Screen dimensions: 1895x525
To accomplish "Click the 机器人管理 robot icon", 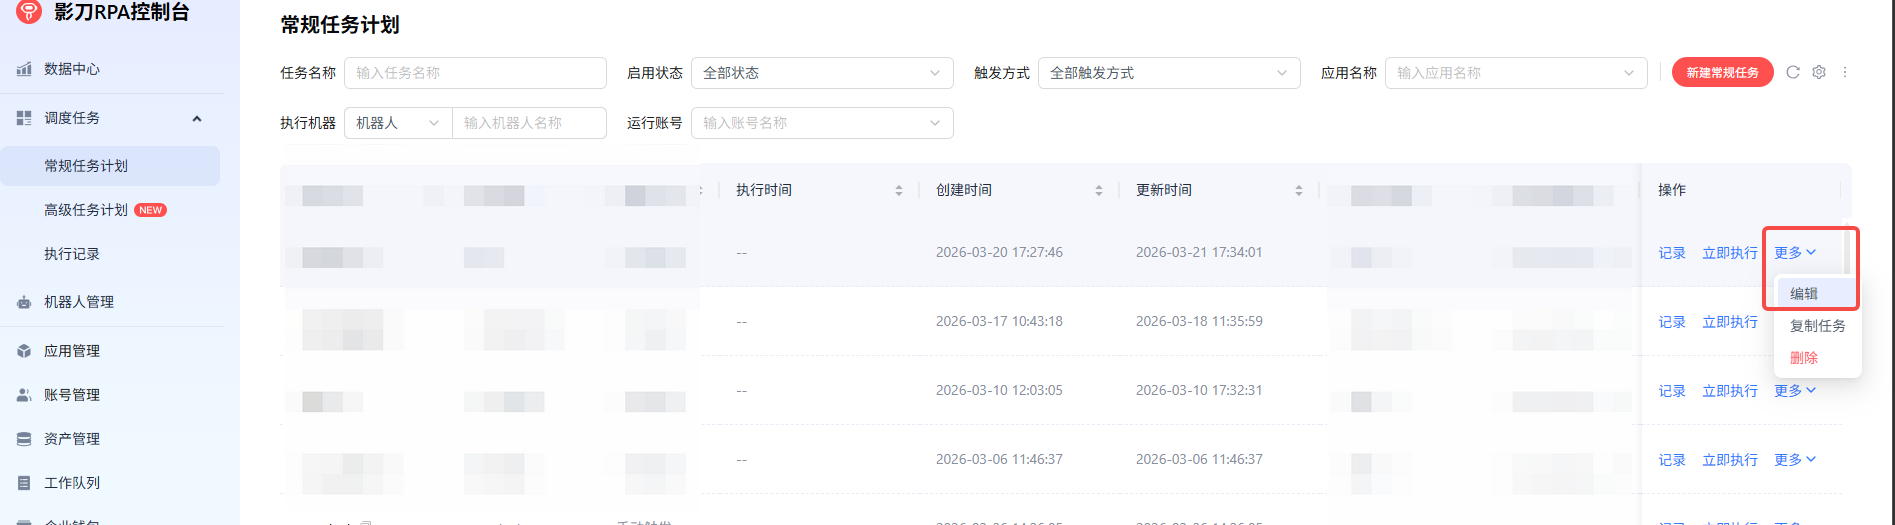I will click(24, 302).
